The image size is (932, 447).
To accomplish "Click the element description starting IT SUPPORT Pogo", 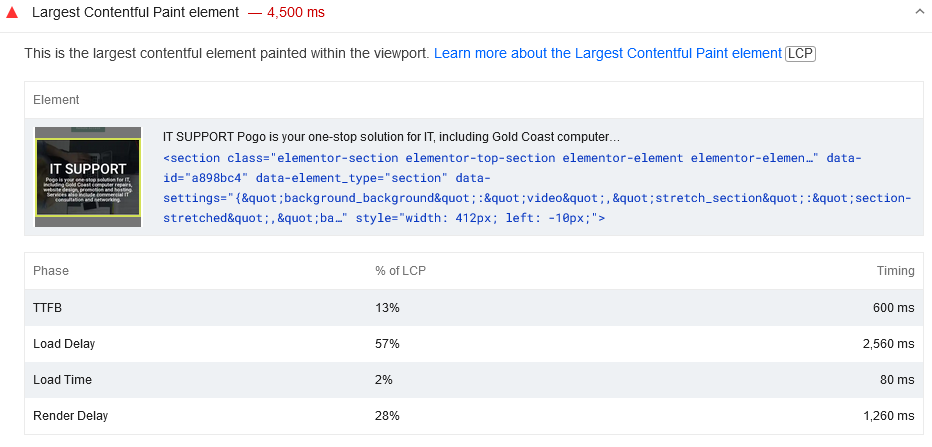I will (x=391, y=137).
